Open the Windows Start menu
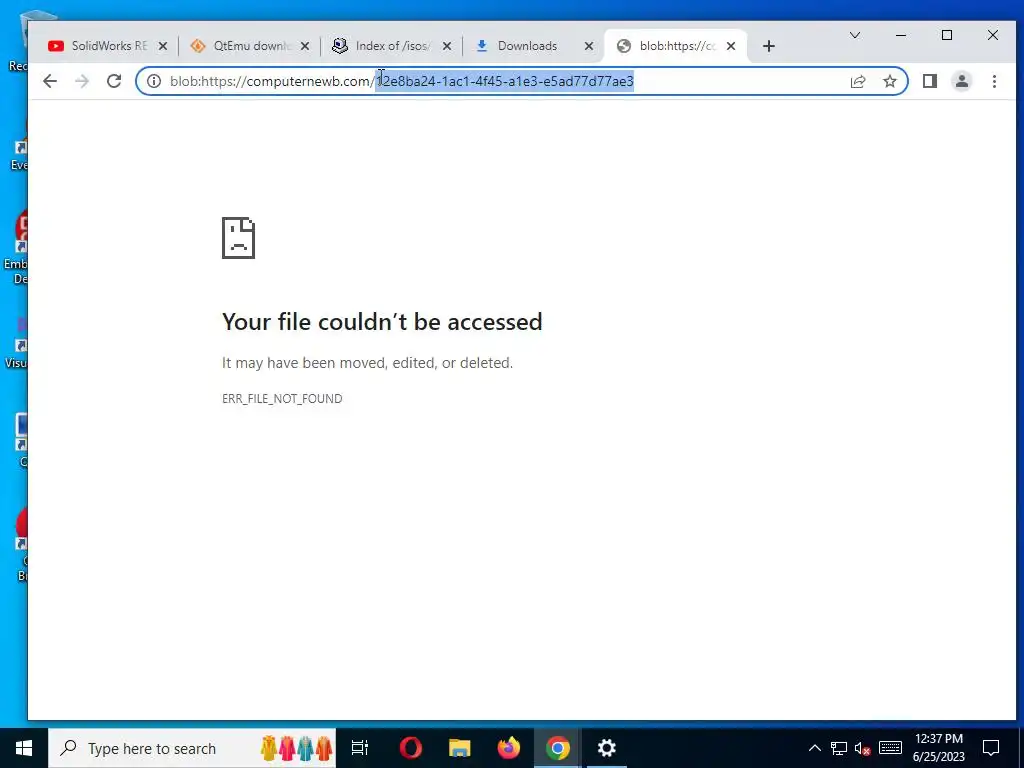This screenshot has height=768, width=1024. (24, 748)
